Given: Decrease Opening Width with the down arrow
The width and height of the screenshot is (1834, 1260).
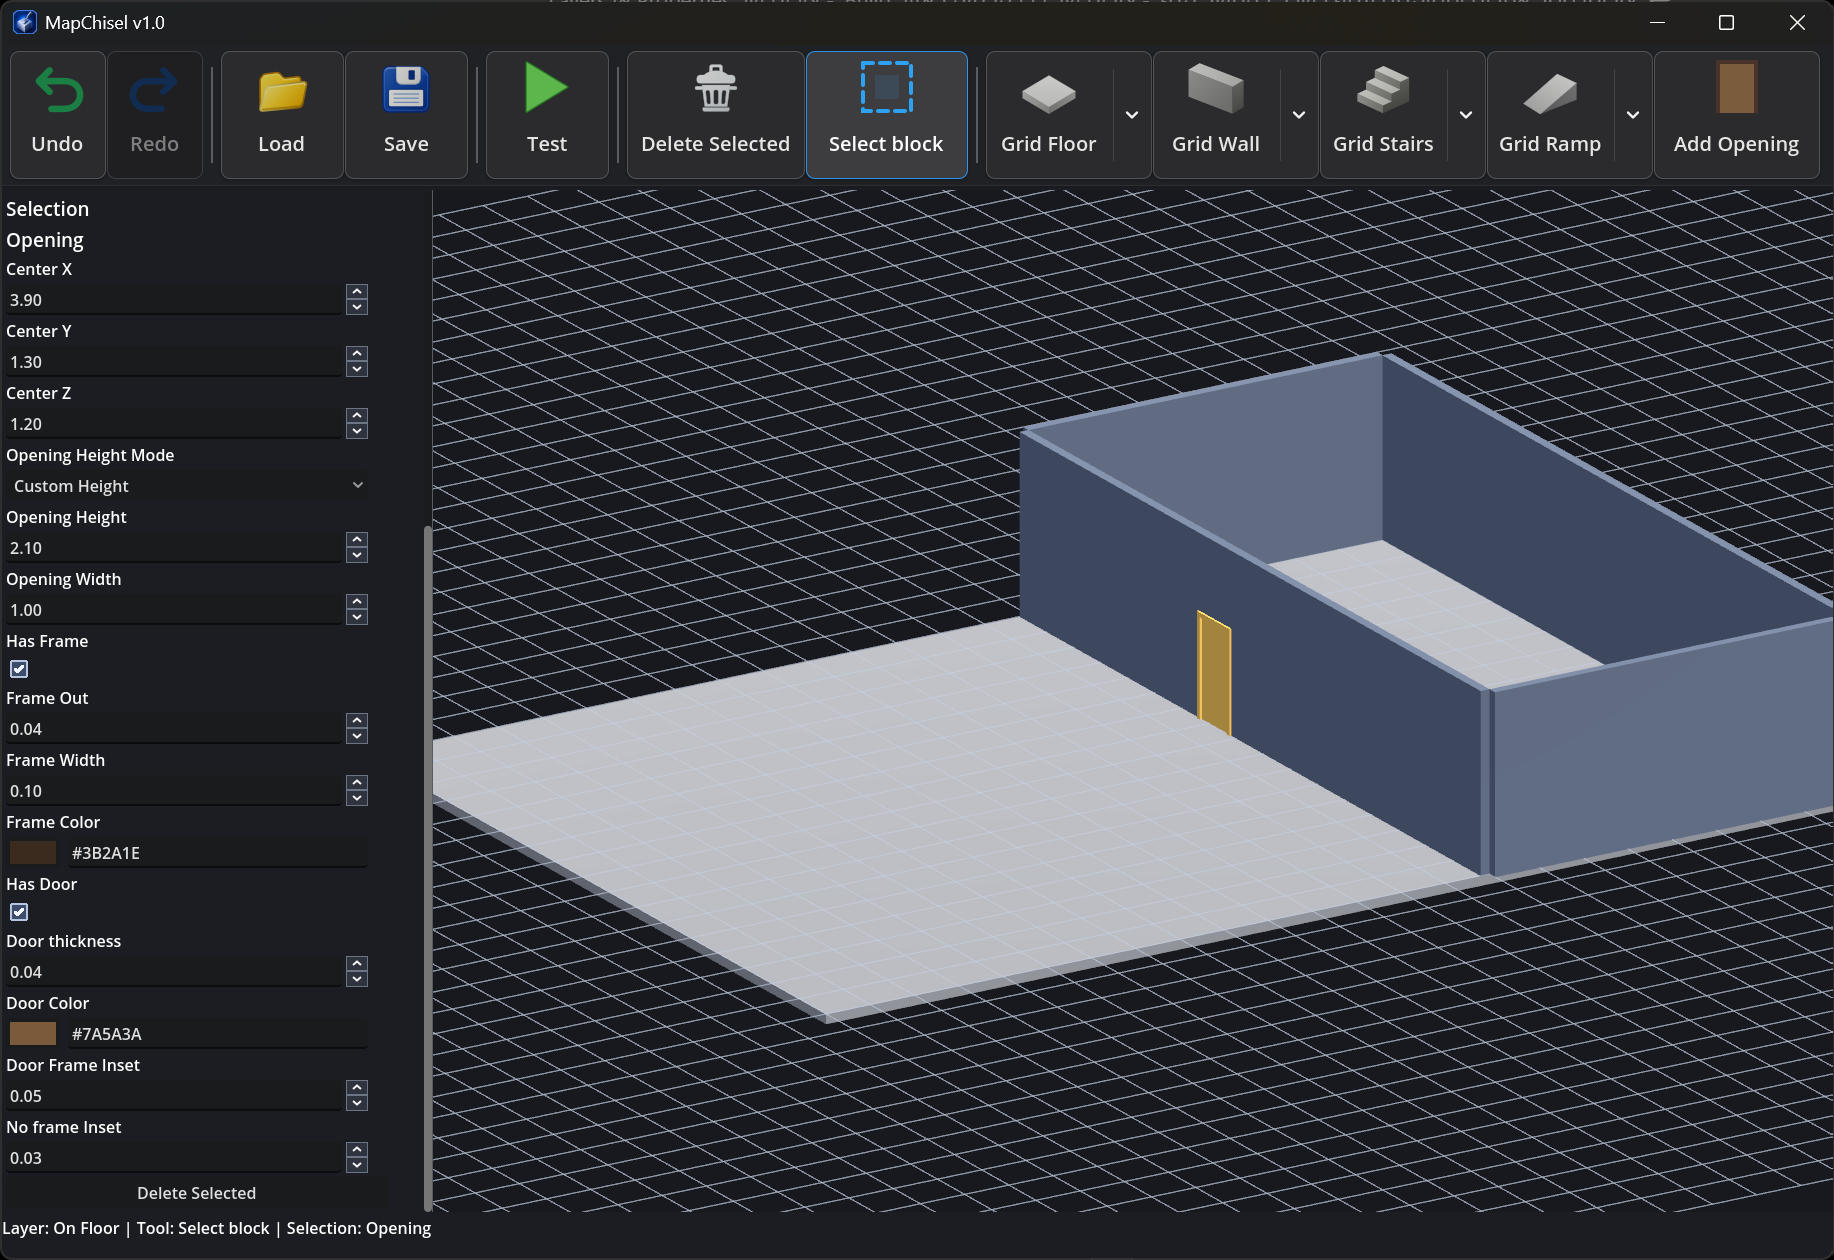Looking at the screenshot, I should click(x=357, y=617).
